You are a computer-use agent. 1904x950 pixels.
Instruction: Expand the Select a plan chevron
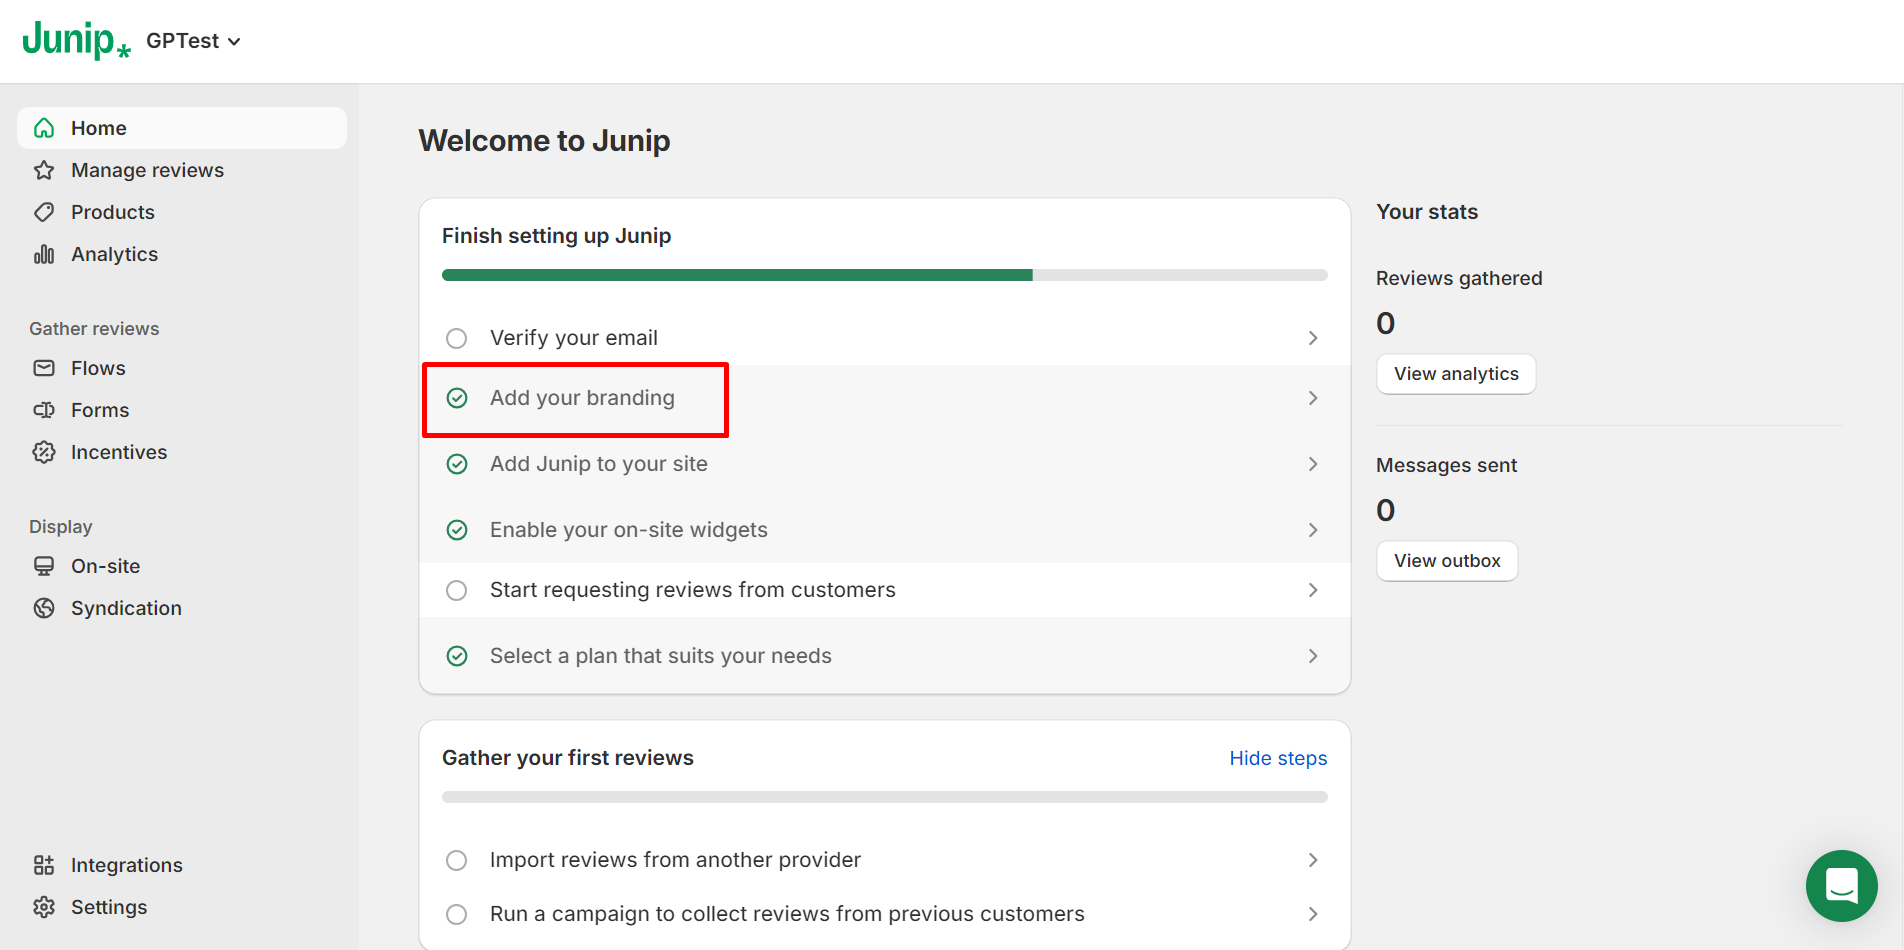pyautogui.click(x=1313, y=656)
